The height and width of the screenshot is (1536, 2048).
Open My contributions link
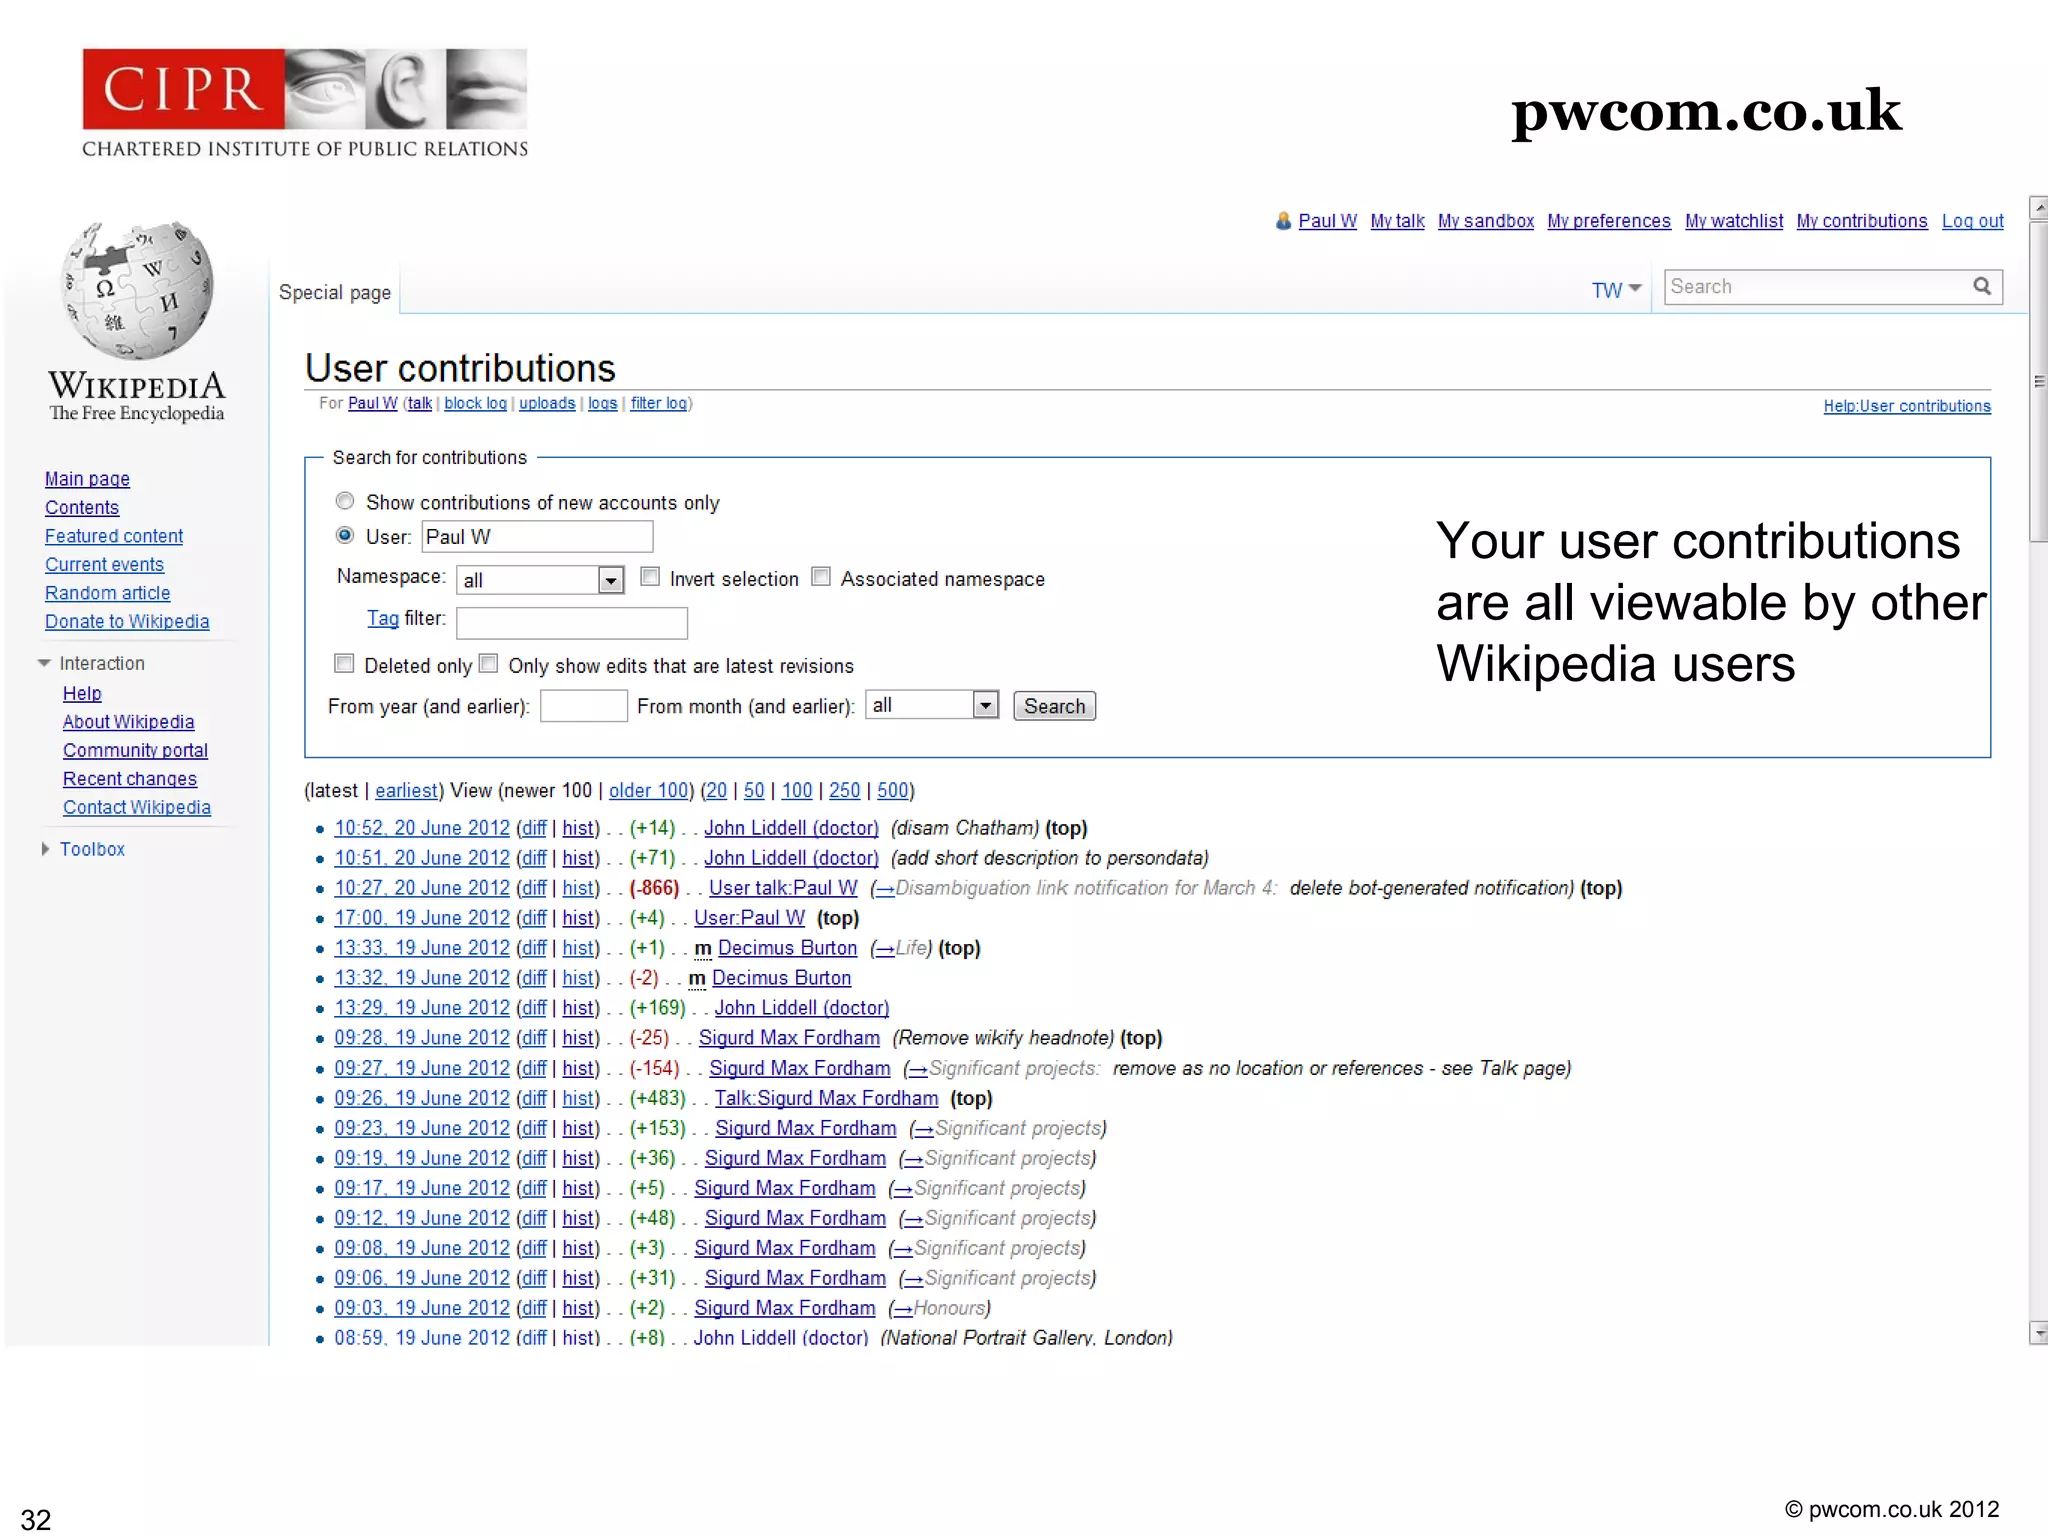point(1862,221)
